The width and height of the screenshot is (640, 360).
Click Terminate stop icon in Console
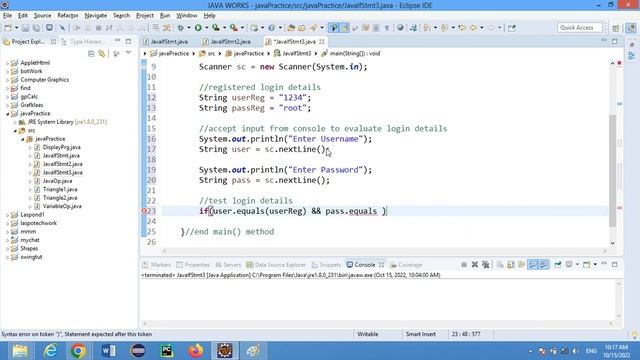(464, 264)
